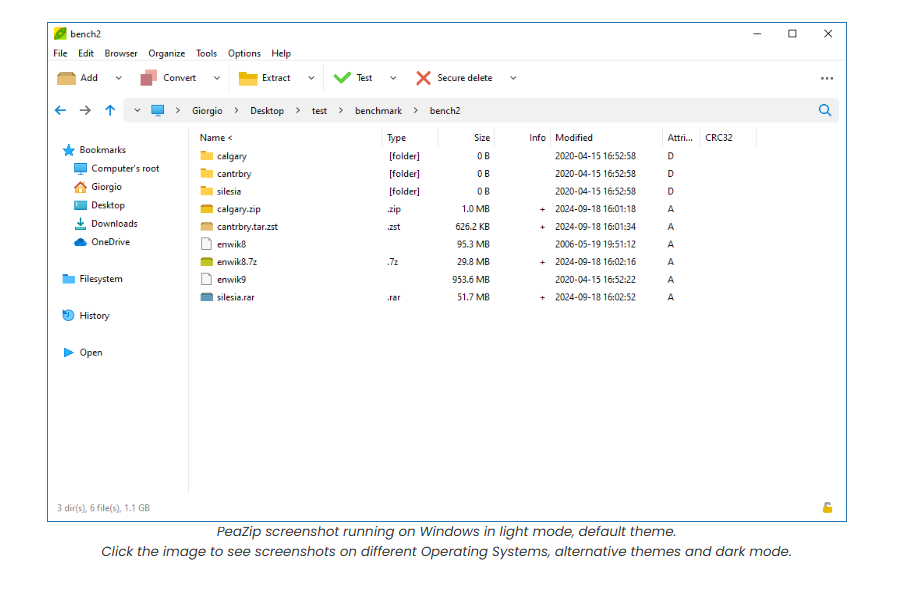
Task: Open the address bar history dropdown
Action: [x=137, y=111]
